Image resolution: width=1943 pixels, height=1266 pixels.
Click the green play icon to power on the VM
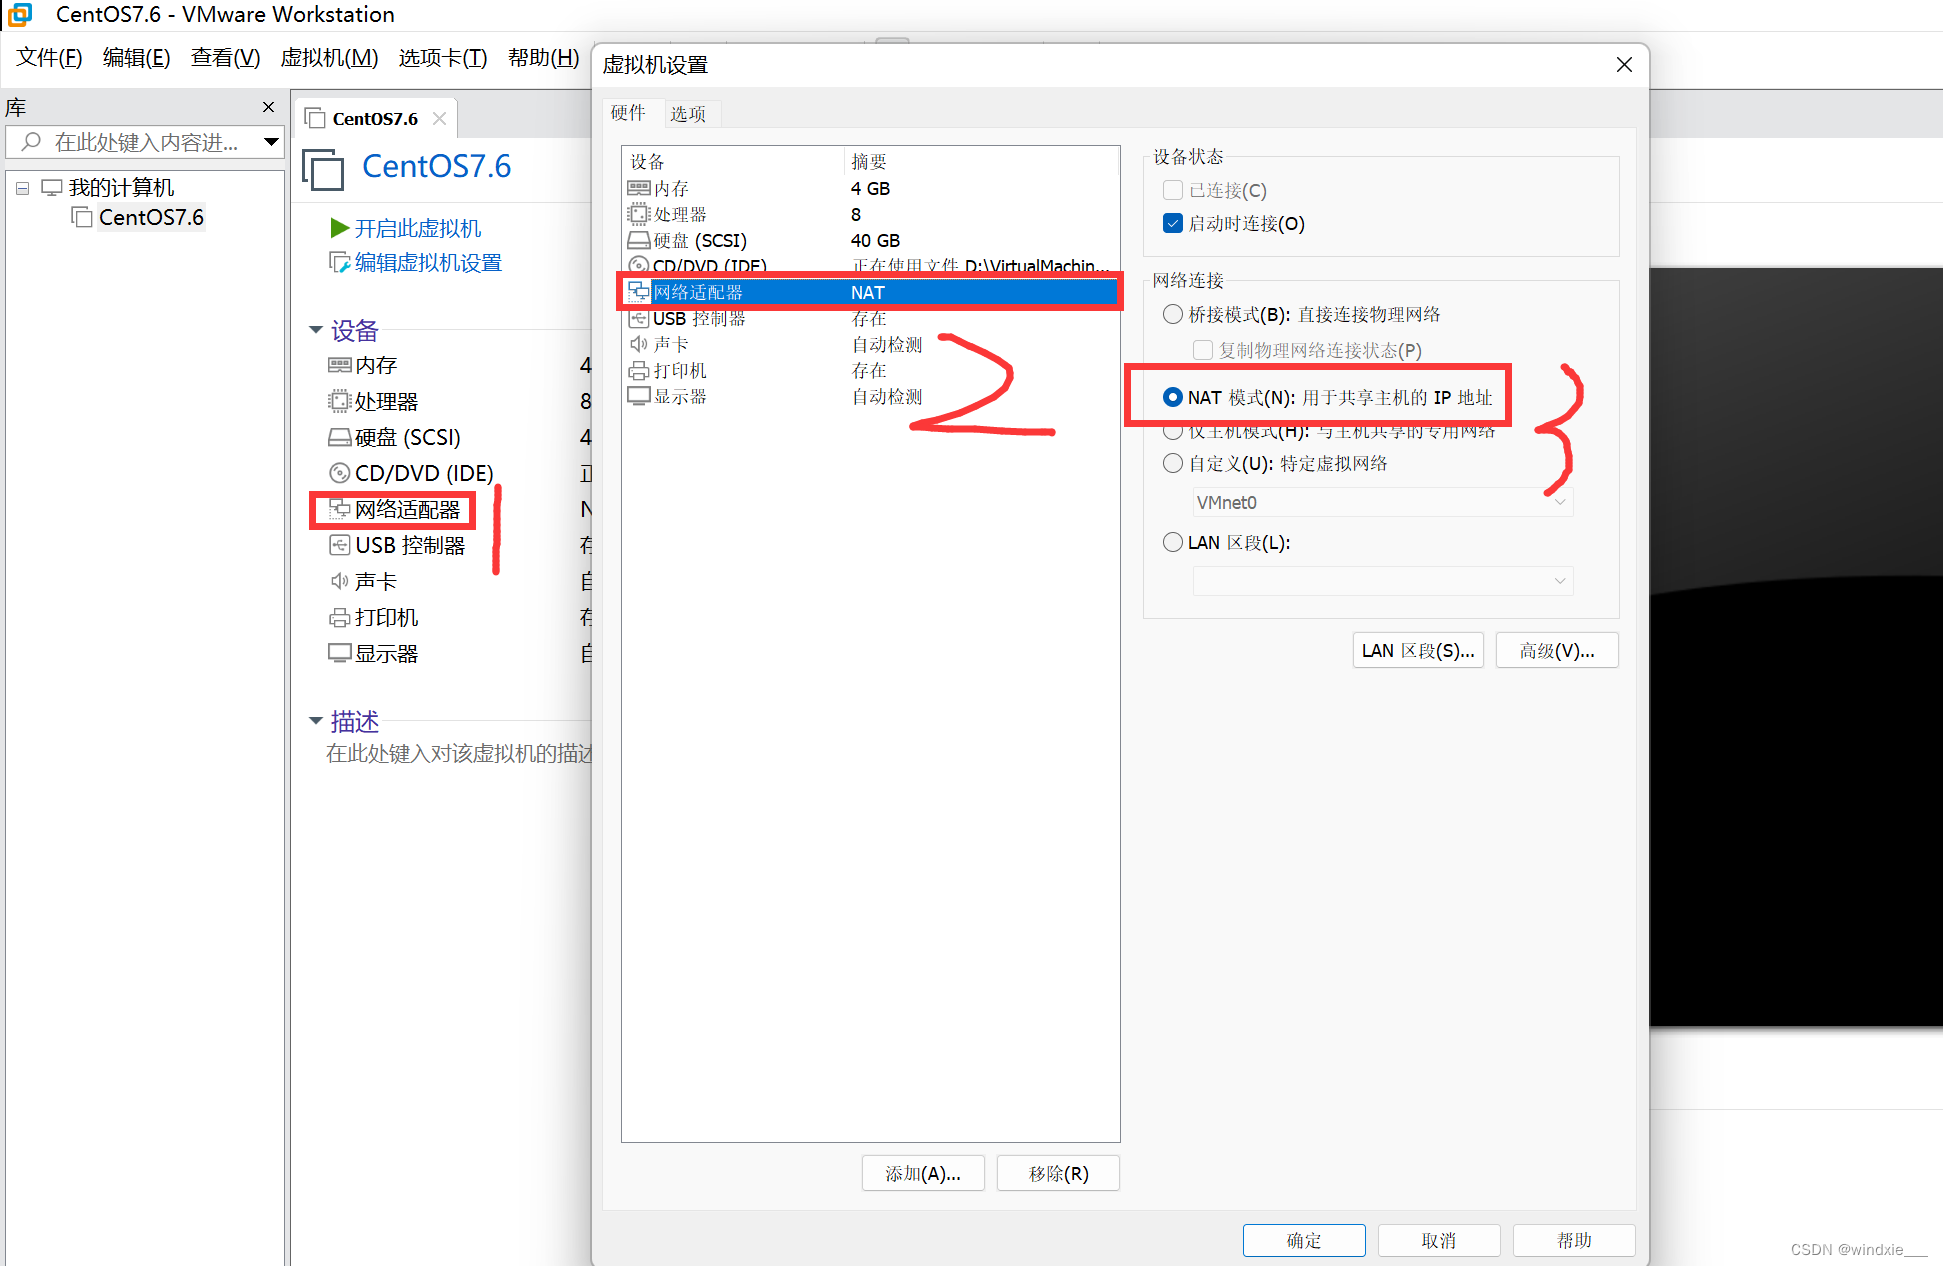pos(340,228)
